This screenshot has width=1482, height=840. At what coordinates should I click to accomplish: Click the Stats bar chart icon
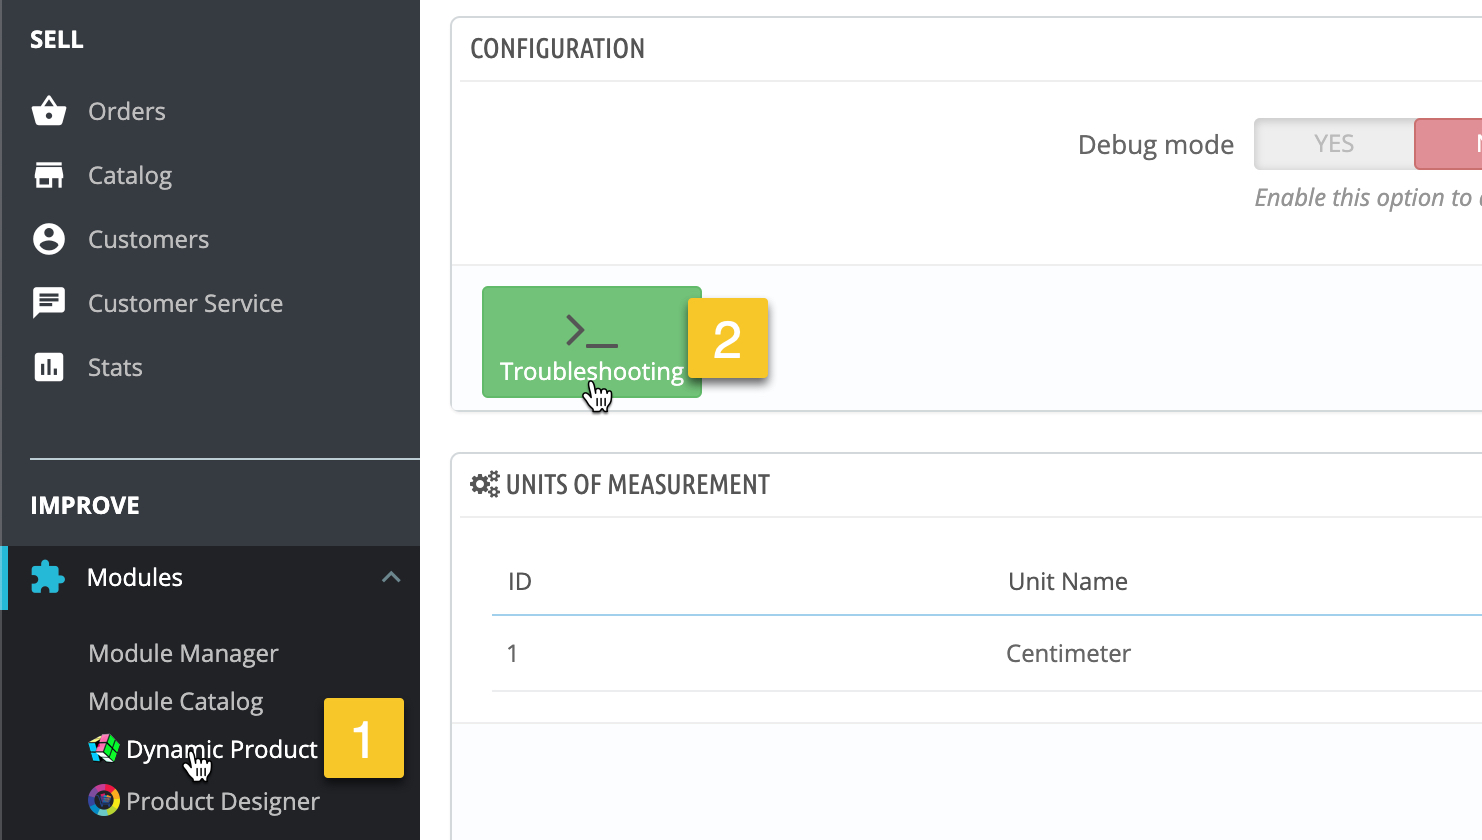pyautogui.click(x=48, y=367)
